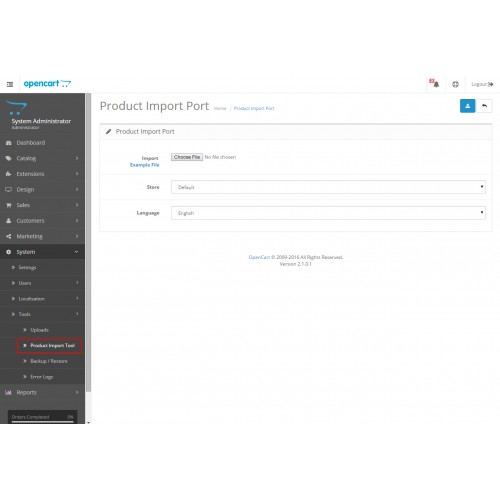Click the Choose File button

pyautogui.click(x=187, y=157)
